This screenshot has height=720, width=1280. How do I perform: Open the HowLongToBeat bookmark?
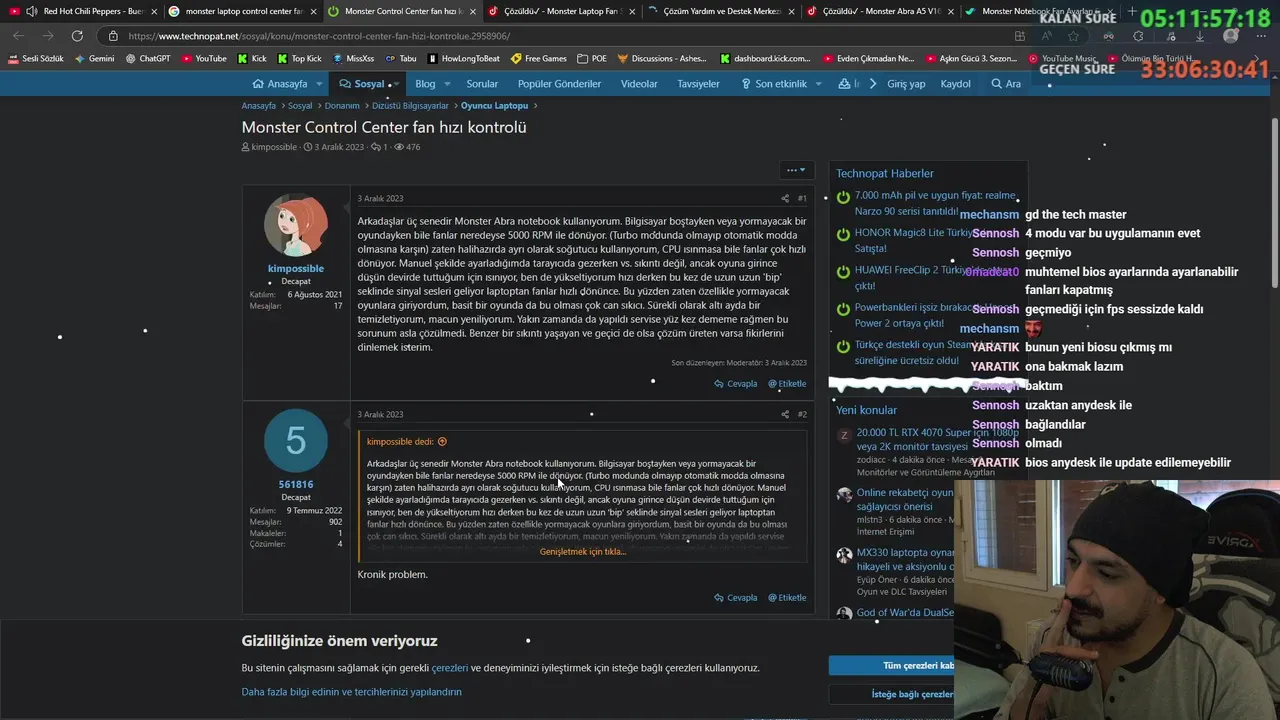click(x=463, y=59)
